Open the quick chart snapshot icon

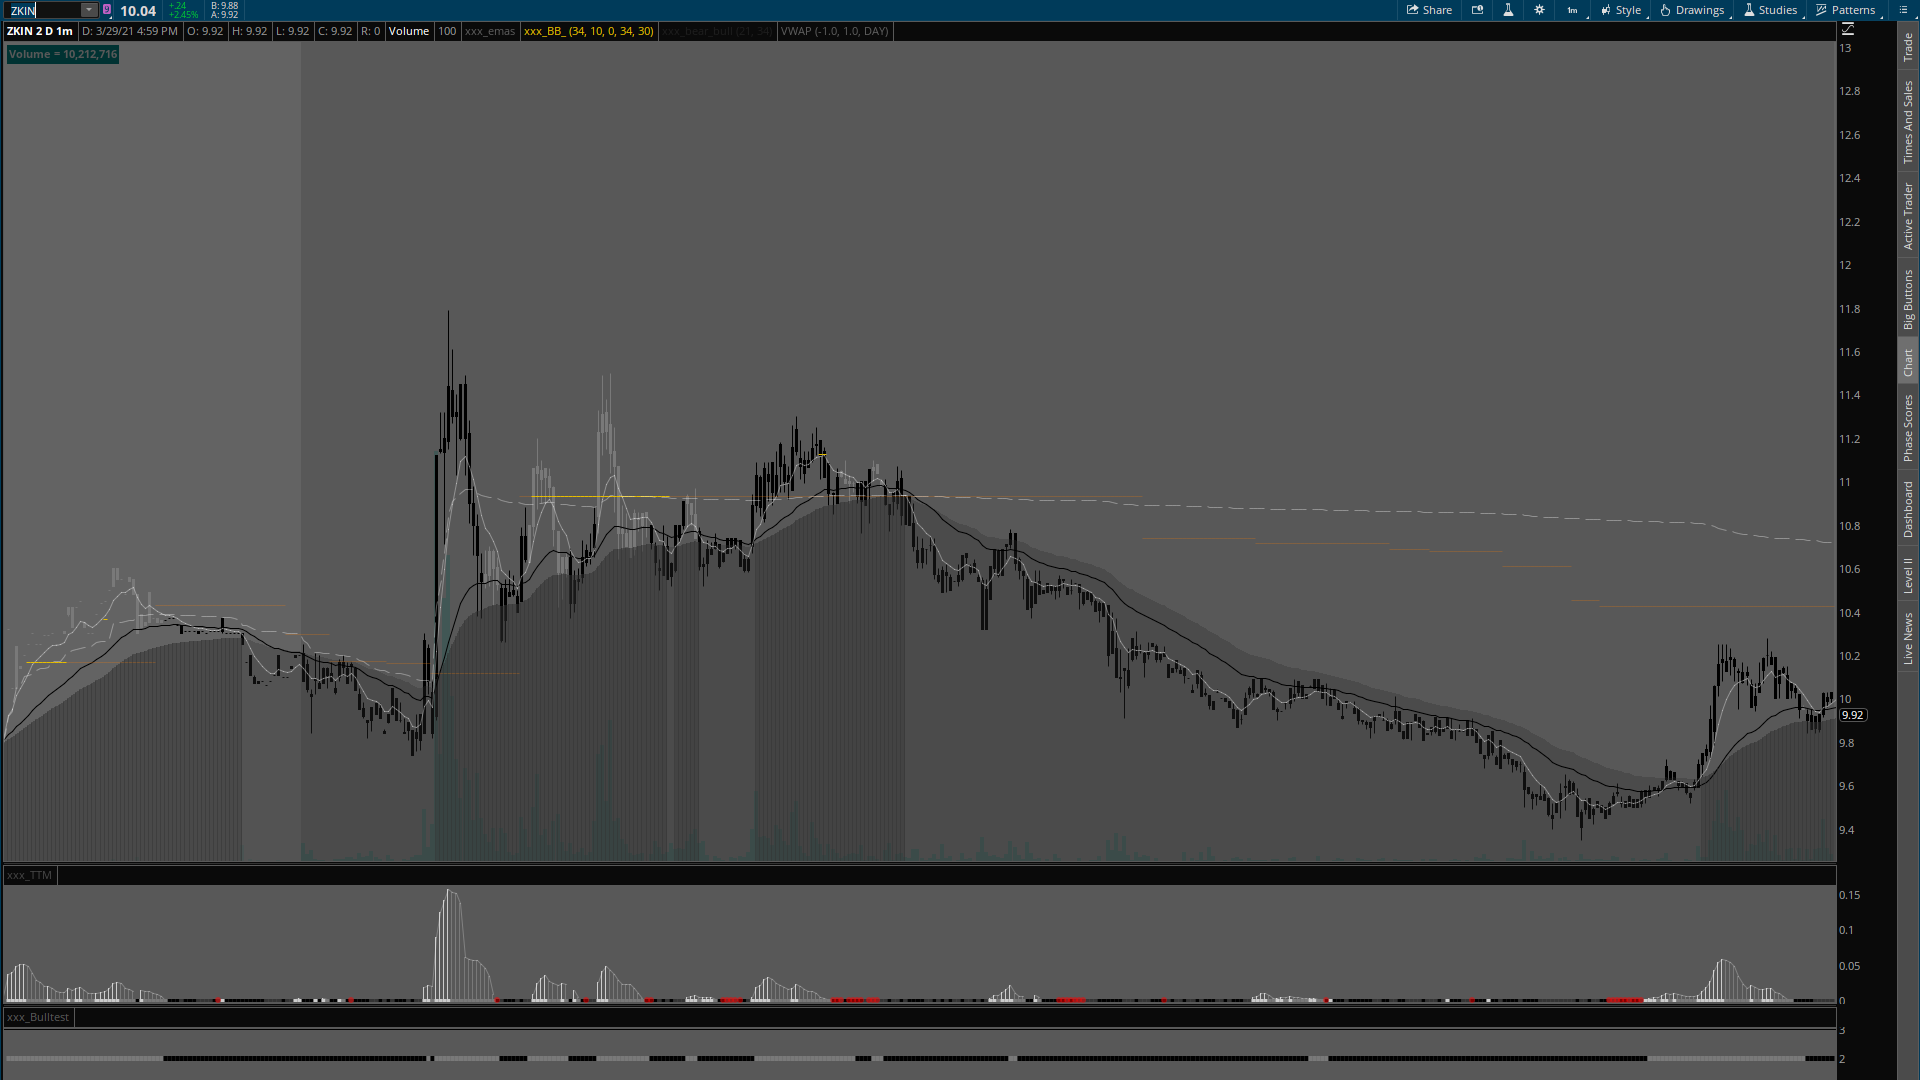1477,10
